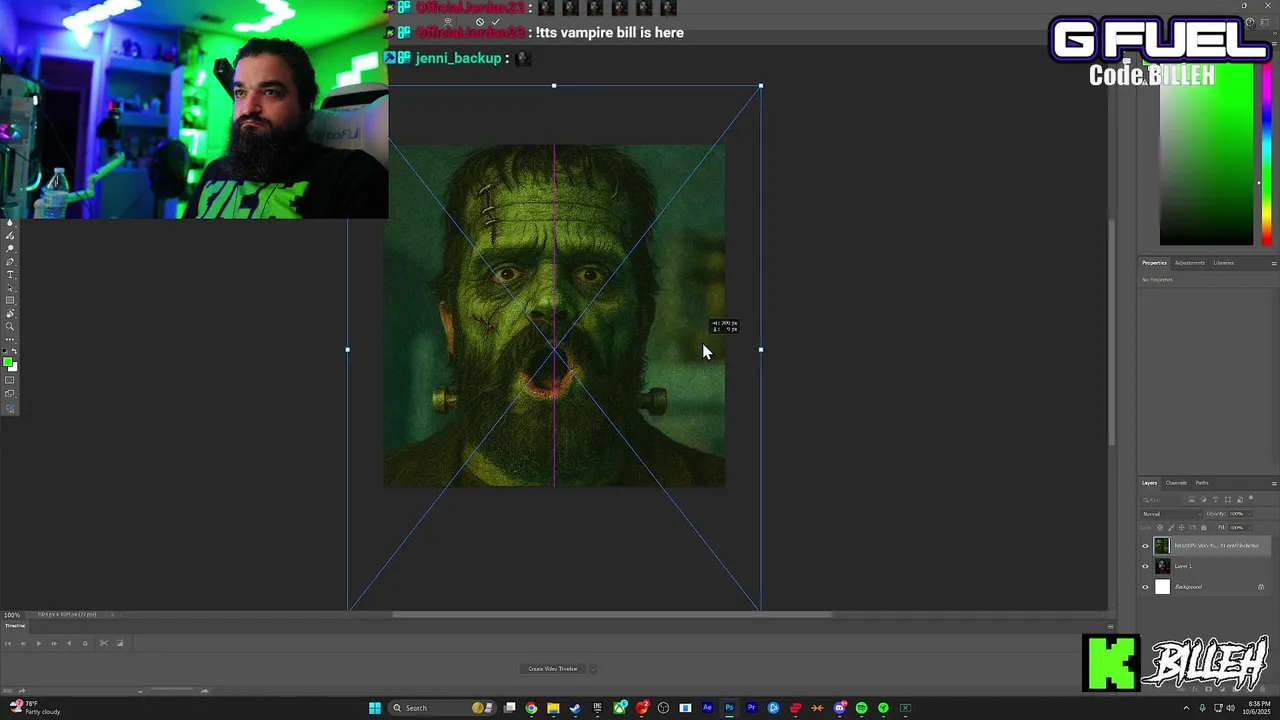Filter layers by pixel layers
Screen dimensions: 1280x720
[x=1192, y=500]
